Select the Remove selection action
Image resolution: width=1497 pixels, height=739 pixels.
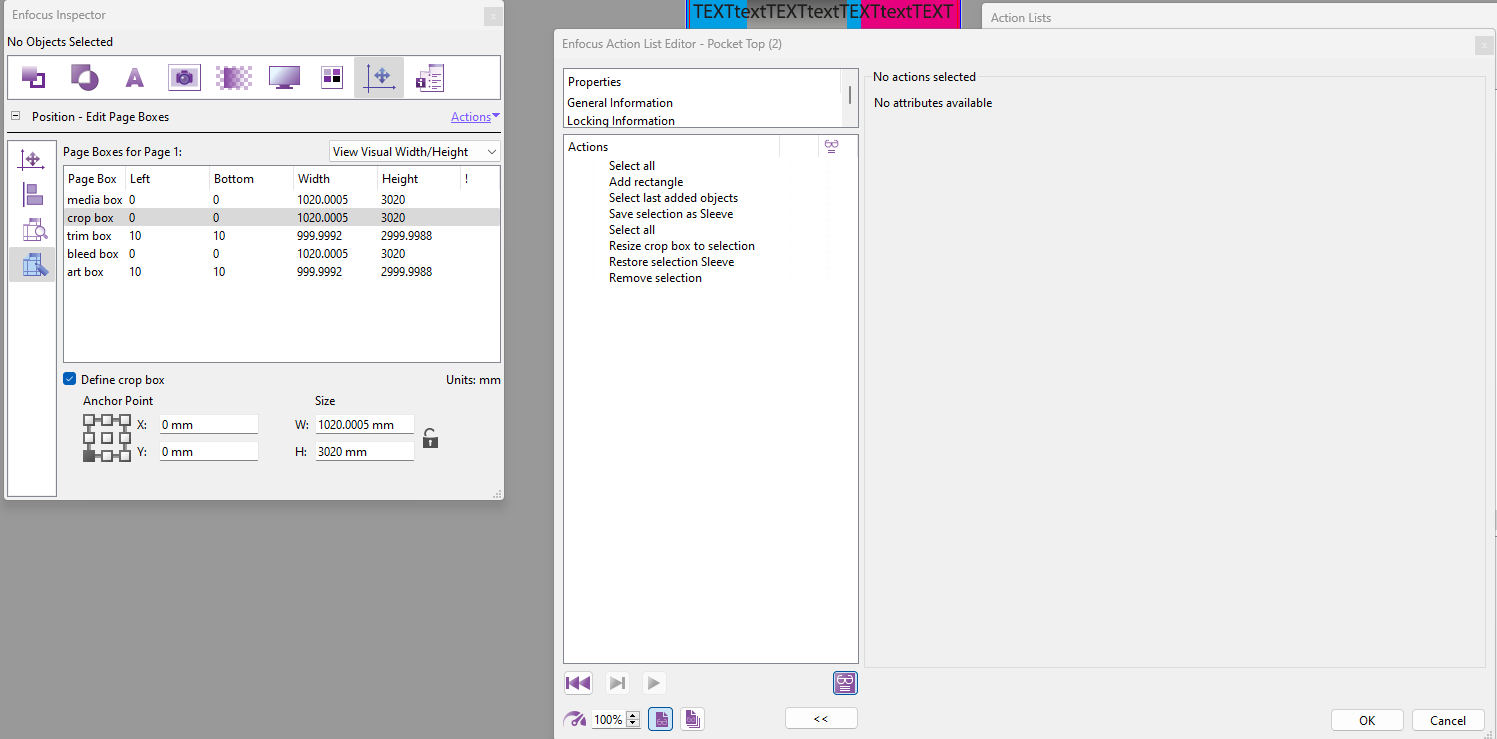click(655, 278)
